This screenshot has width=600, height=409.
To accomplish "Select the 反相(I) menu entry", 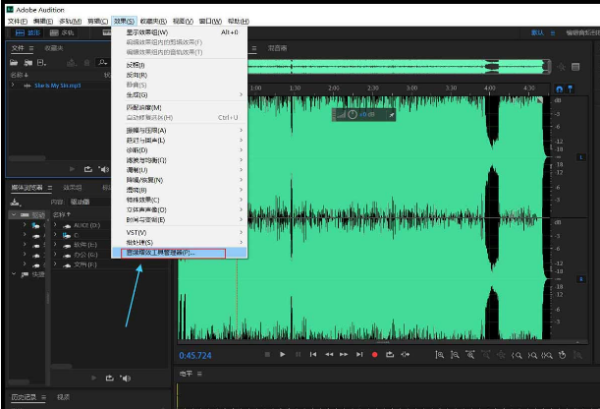I will (179, 65).
